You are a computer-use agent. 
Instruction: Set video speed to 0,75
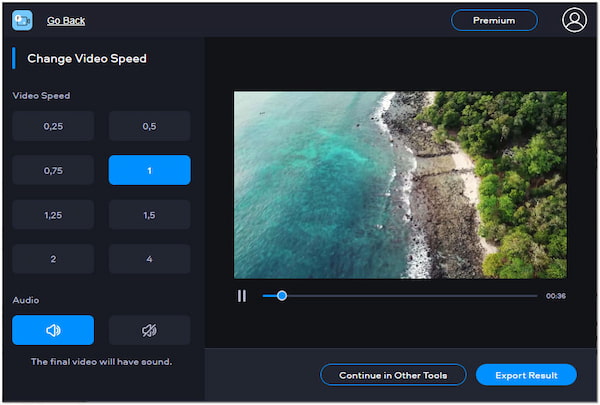pos(53,170)
